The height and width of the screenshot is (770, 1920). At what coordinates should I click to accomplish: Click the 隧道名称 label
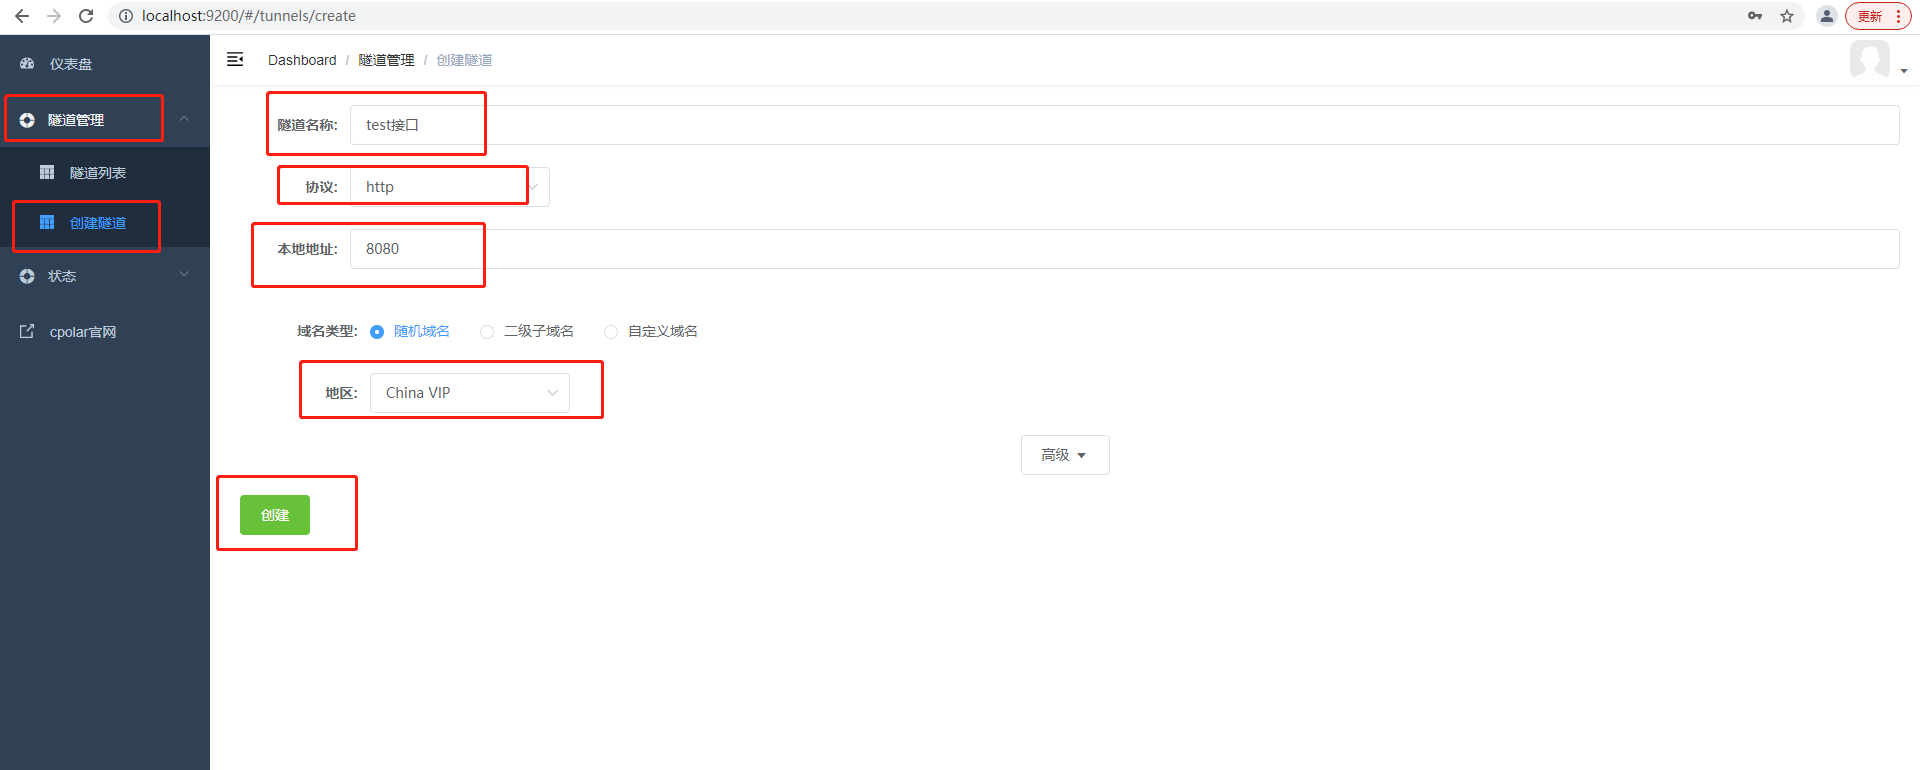click(x=307, y=125)
